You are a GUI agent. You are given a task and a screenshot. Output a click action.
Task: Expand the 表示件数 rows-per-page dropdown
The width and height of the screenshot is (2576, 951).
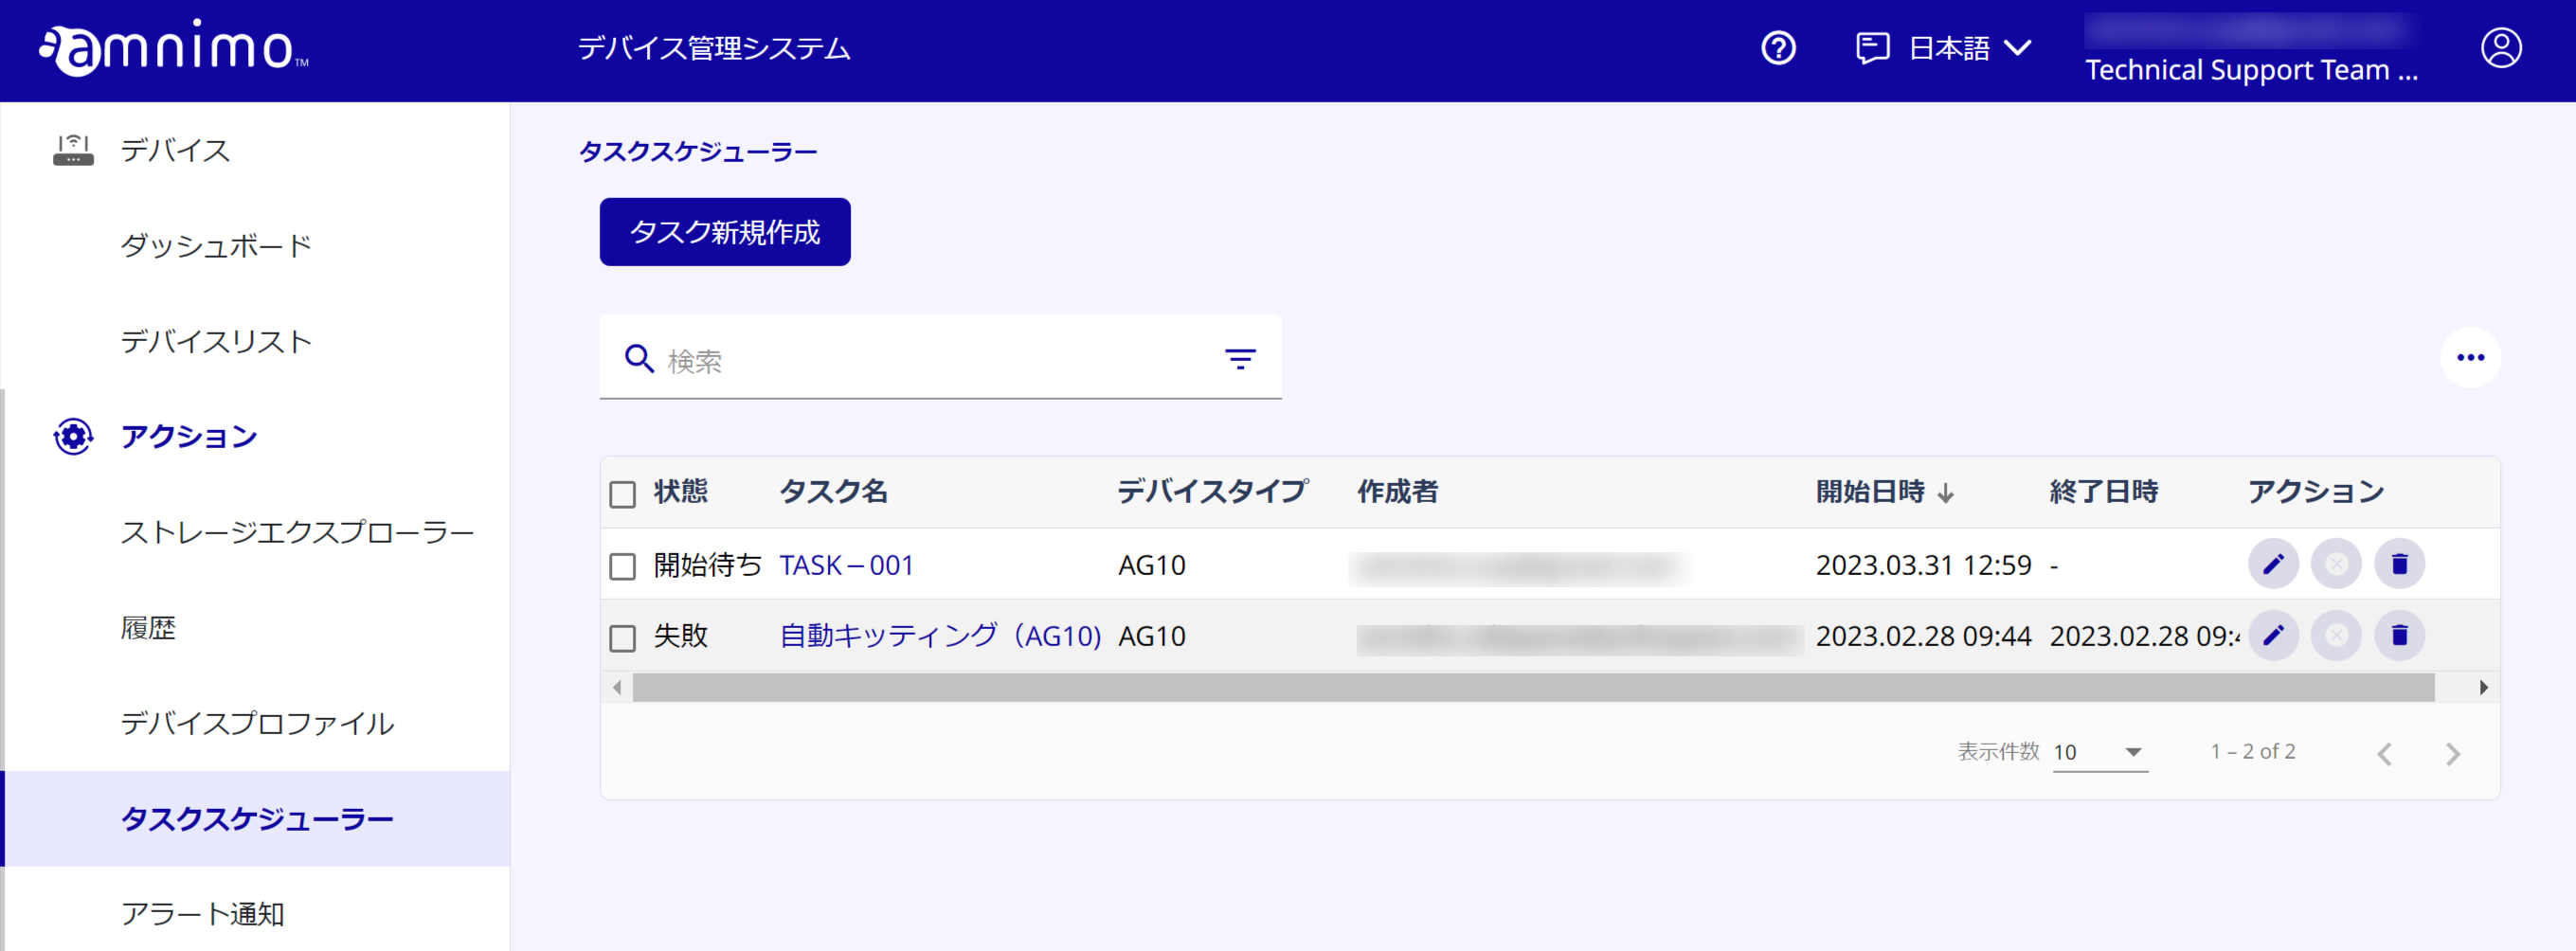point(2099,752)
